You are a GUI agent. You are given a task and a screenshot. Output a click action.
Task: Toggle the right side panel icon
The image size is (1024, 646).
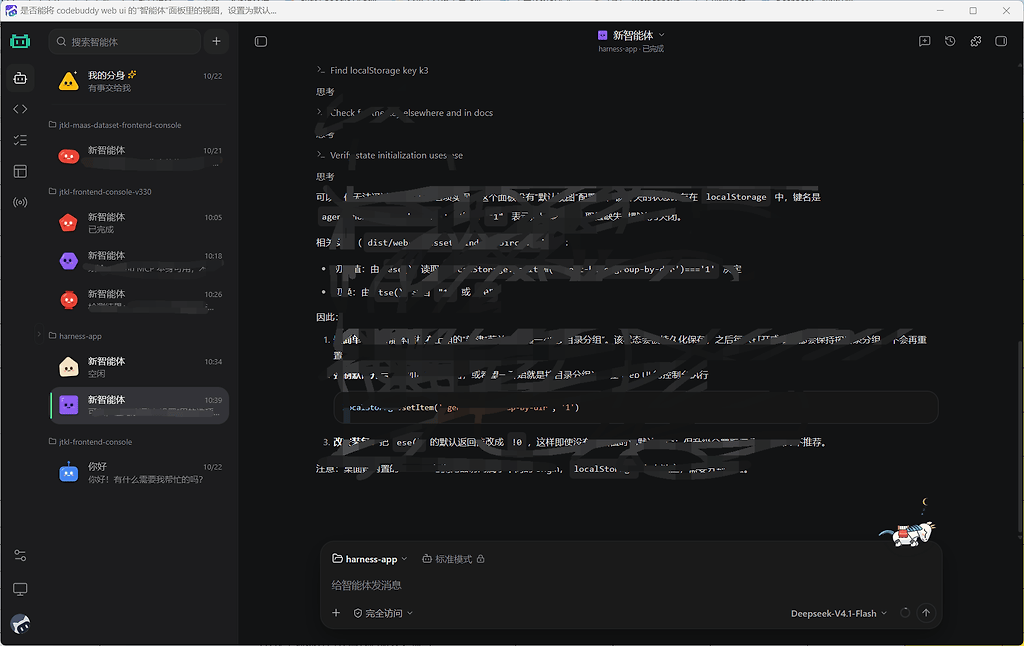1000,41
